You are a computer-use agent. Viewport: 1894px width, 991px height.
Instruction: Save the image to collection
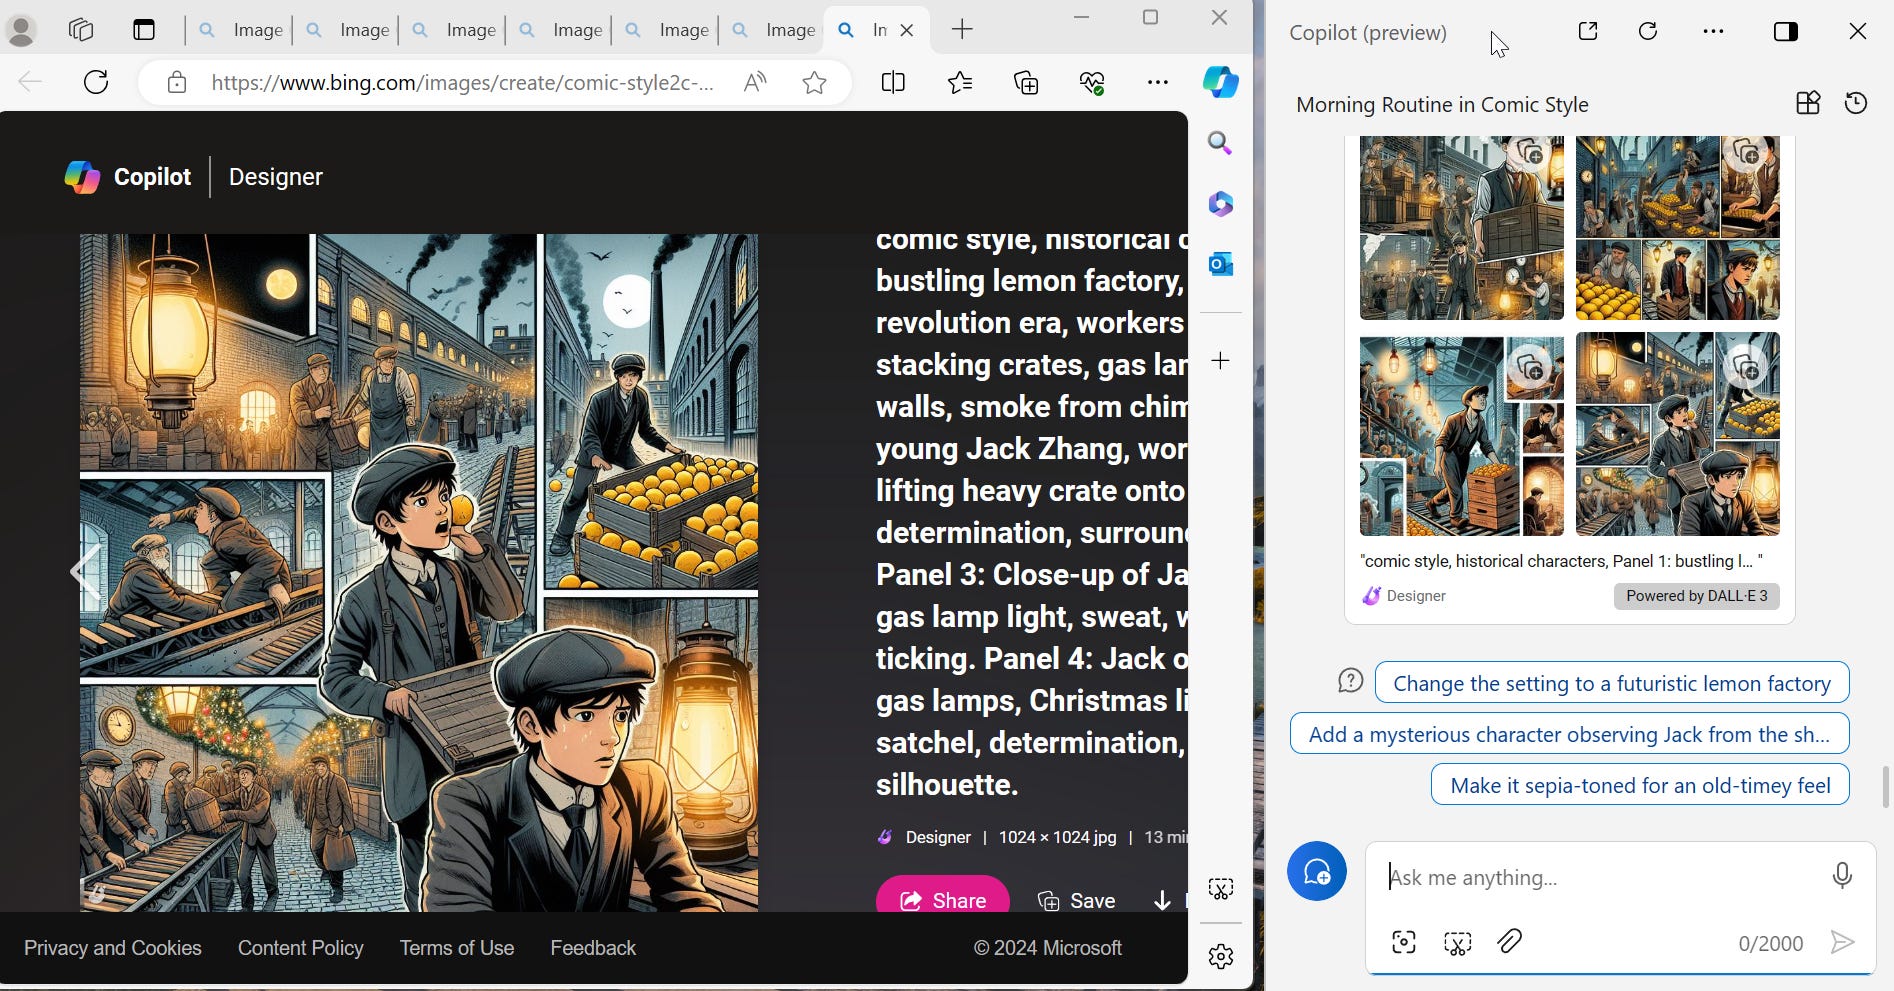[x=1076, y=900]
